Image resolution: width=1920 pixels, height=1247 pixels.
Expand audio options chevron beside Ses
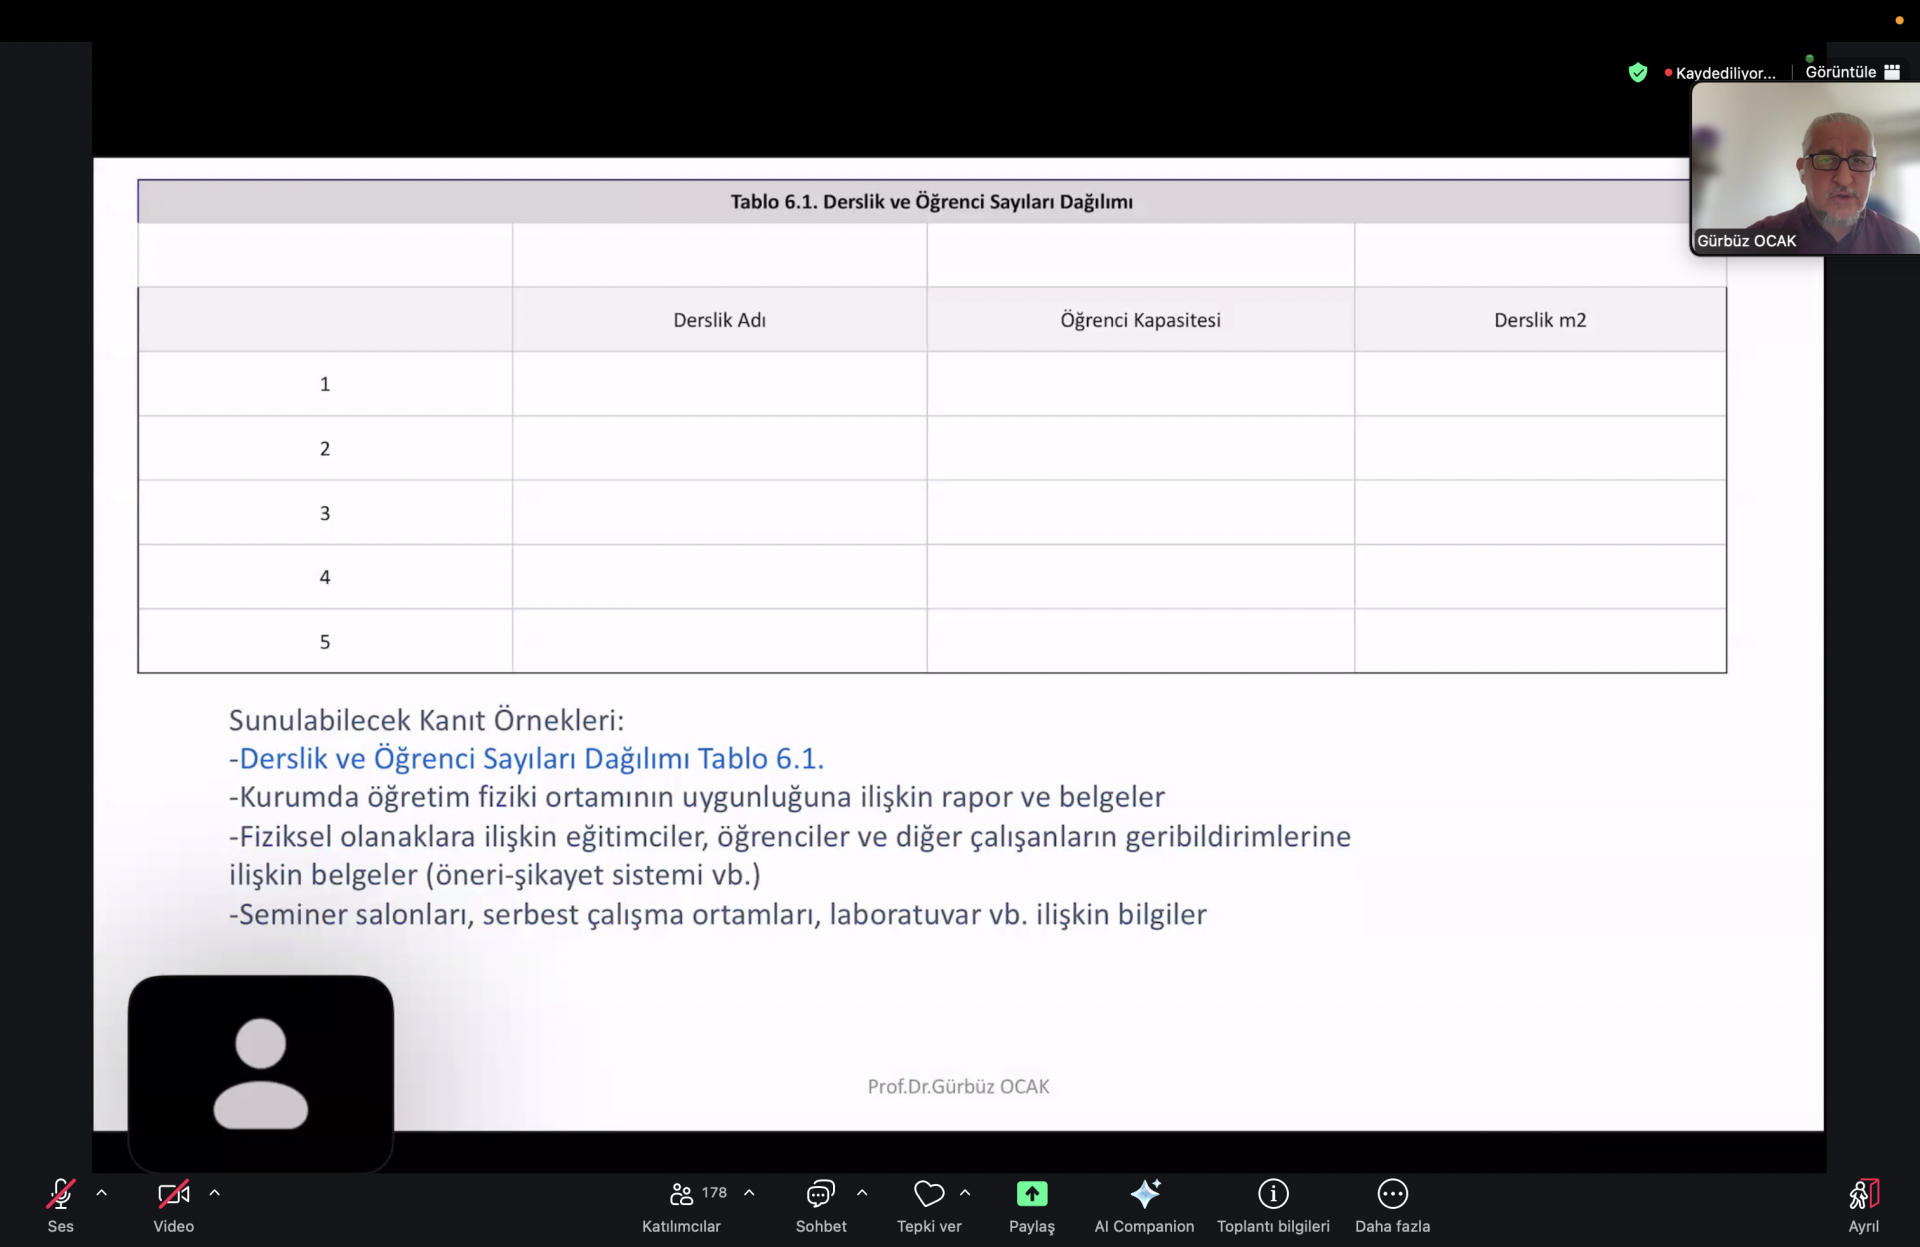[102, 1193]
